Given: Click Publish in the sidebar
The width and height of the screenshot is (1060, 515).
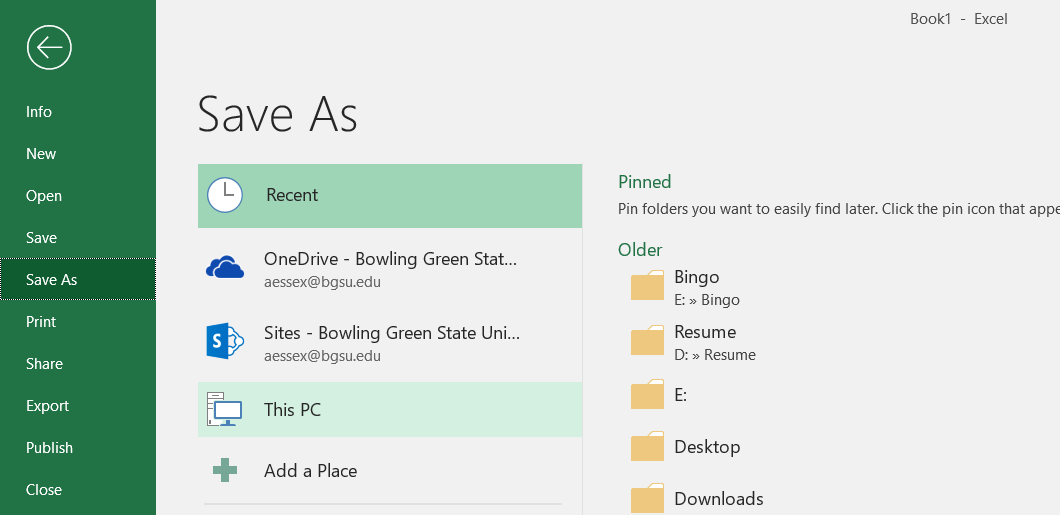Looking at the screenshot, I should [49, 448].
